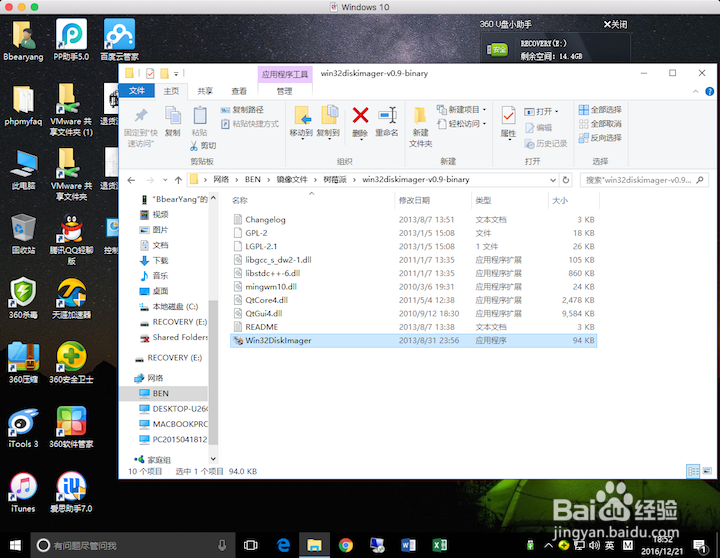
Task: Open Word from taskbar
Action: click(408, 545)
